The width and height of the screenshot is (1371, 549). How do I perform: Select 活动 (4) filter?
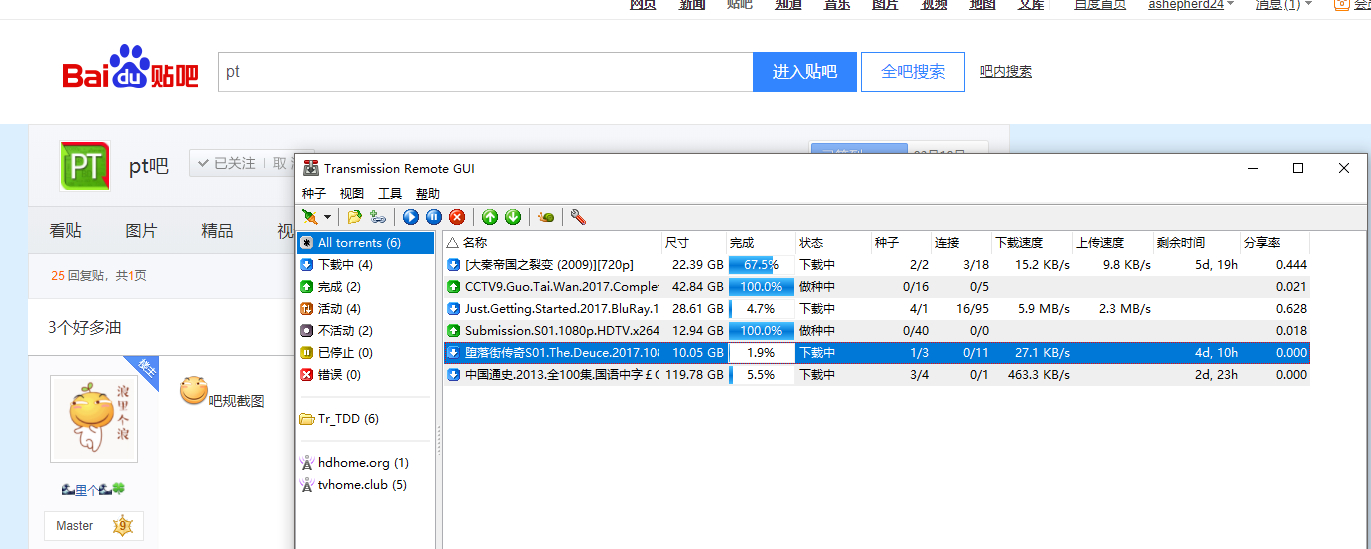coord(366,308)
